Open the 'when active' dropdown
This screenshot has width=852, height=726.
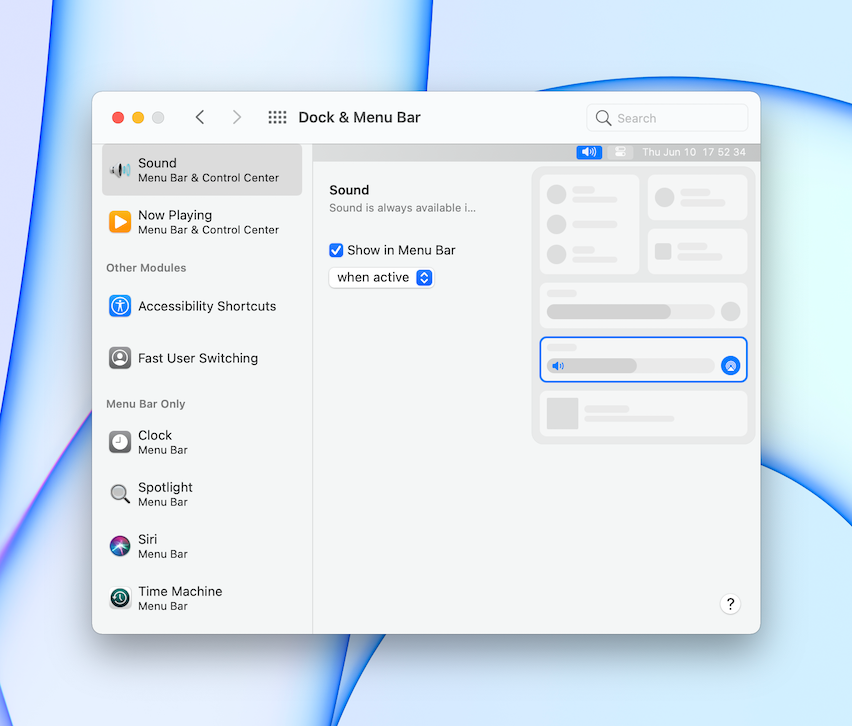(381, 278)
